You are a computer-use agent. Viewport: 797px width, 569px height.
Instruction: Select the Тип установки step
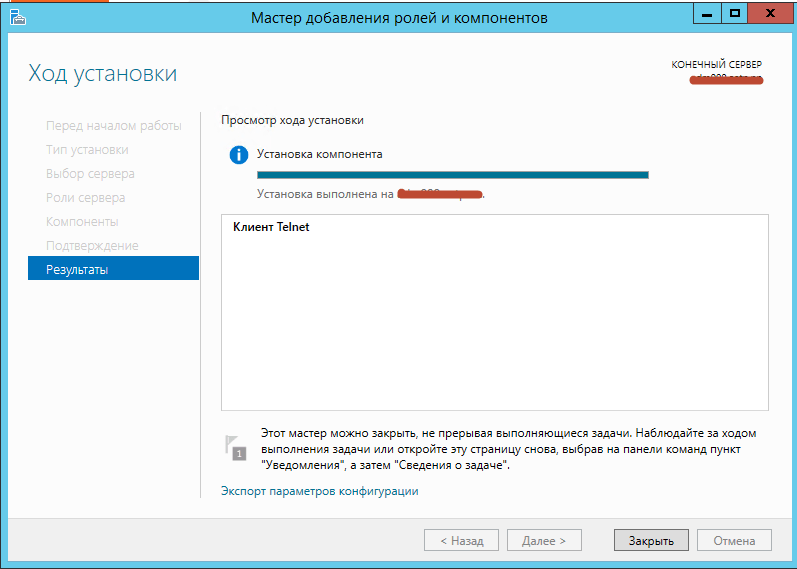click(x=87, y=149)
